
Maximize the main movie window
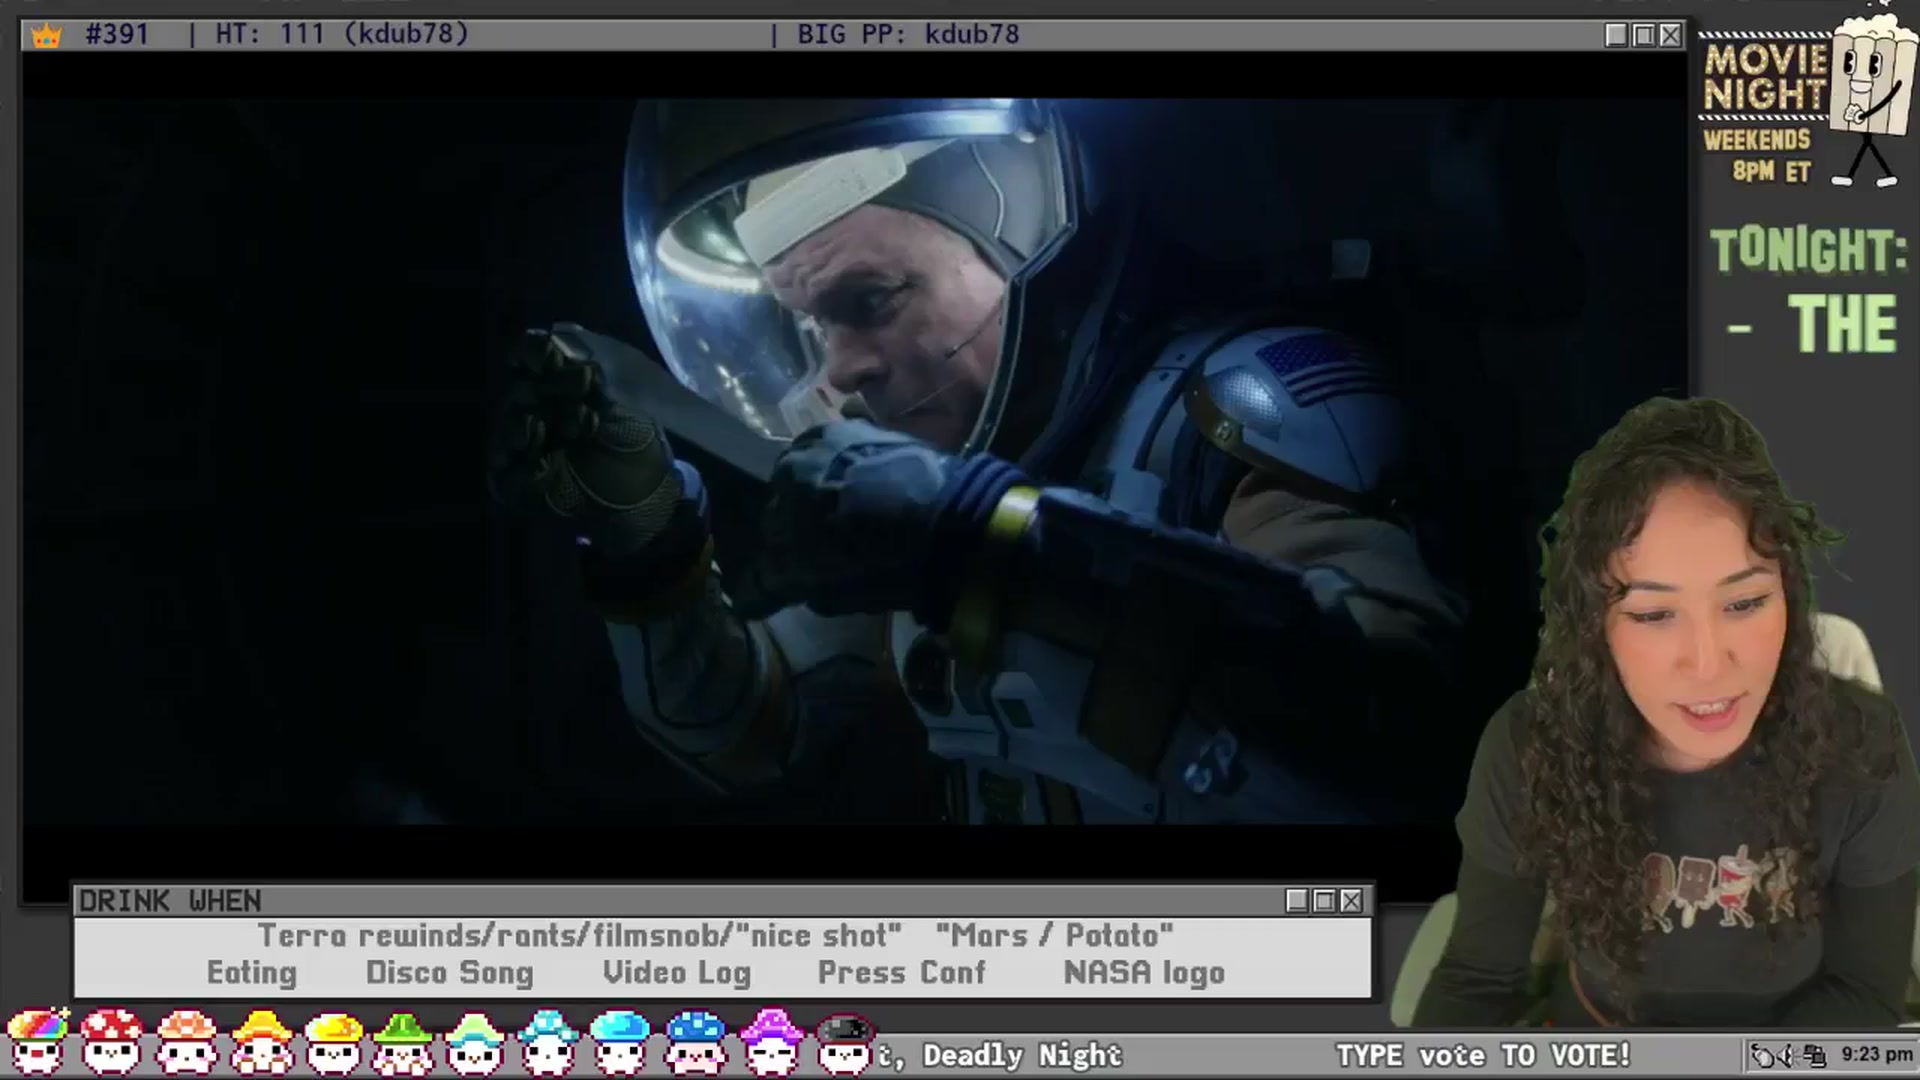1643,35
